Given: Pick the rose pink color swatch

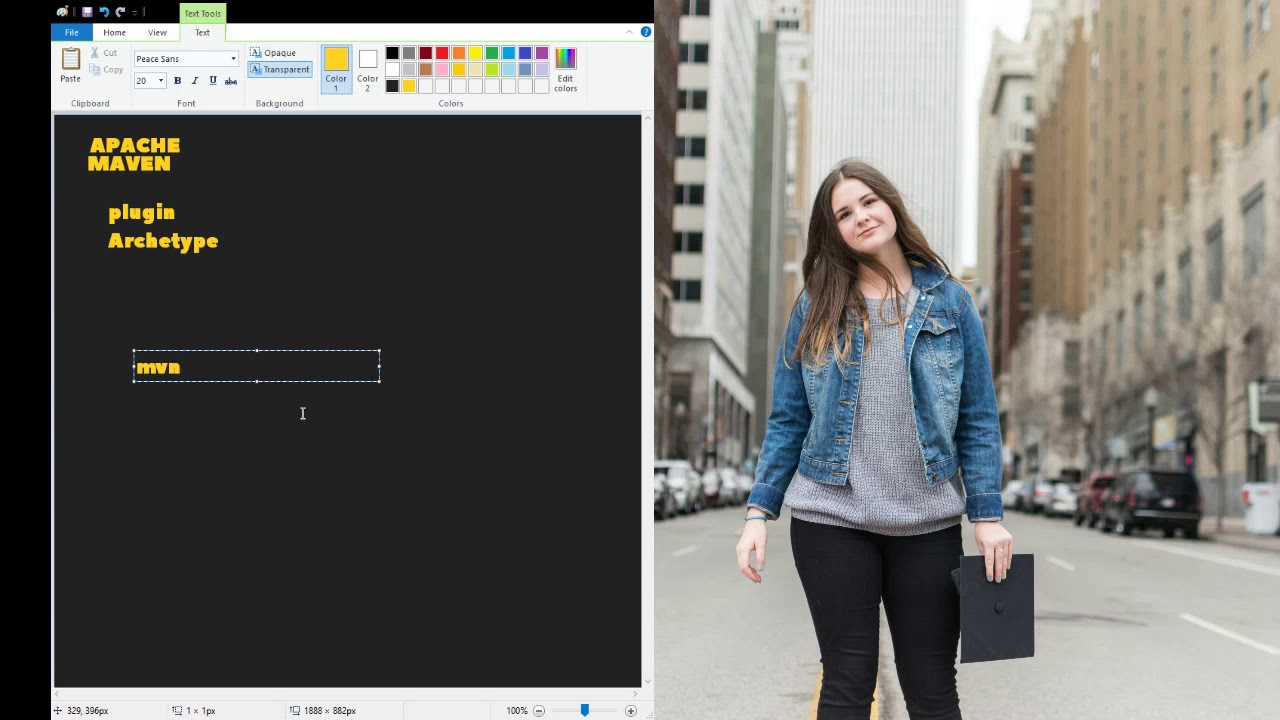Looking at the screenshot, I should coord(442,70).
